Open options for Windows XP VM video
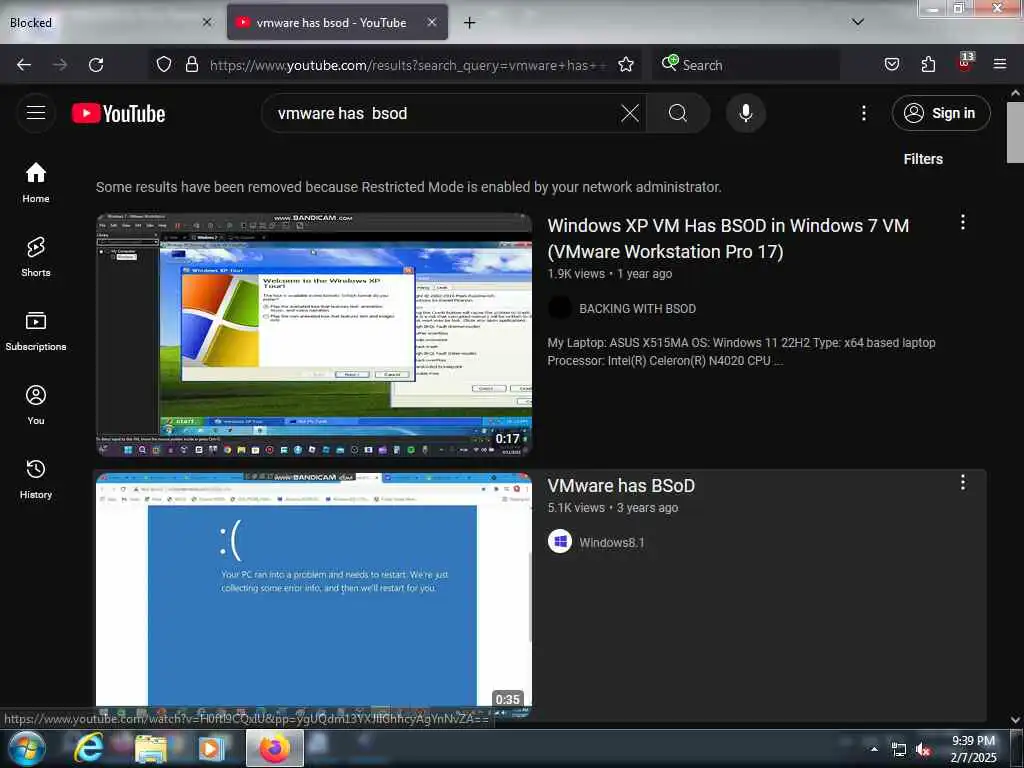The image size is (1024, 768). [x=962, y=222]
